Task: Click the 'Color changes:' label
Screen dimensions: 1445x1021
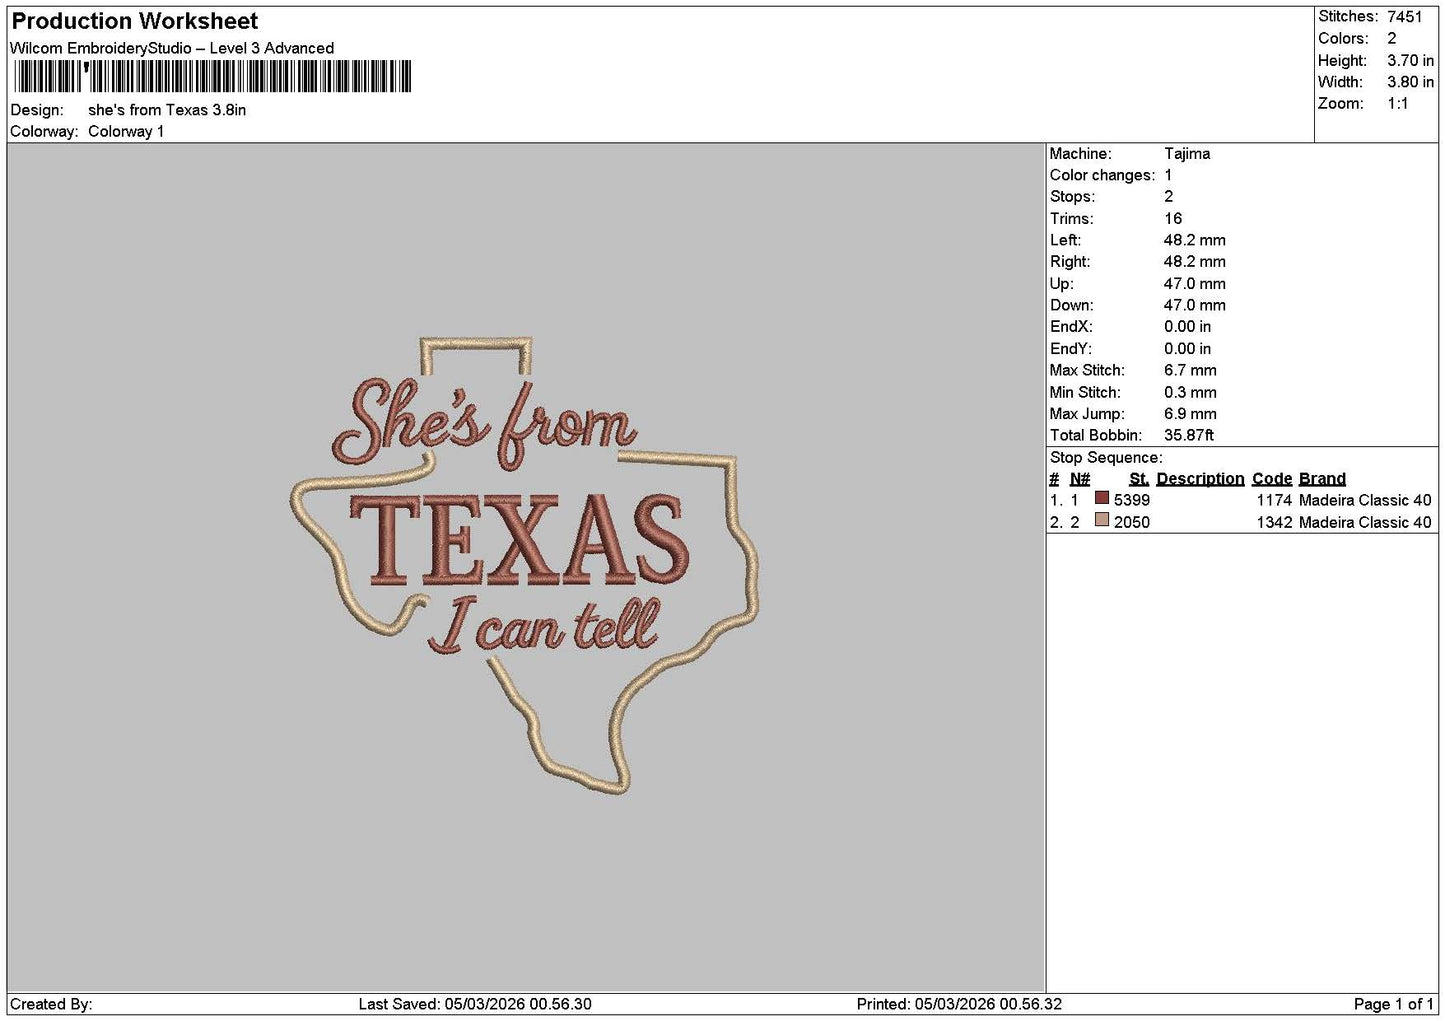Action: click(x=1102, y=175)
